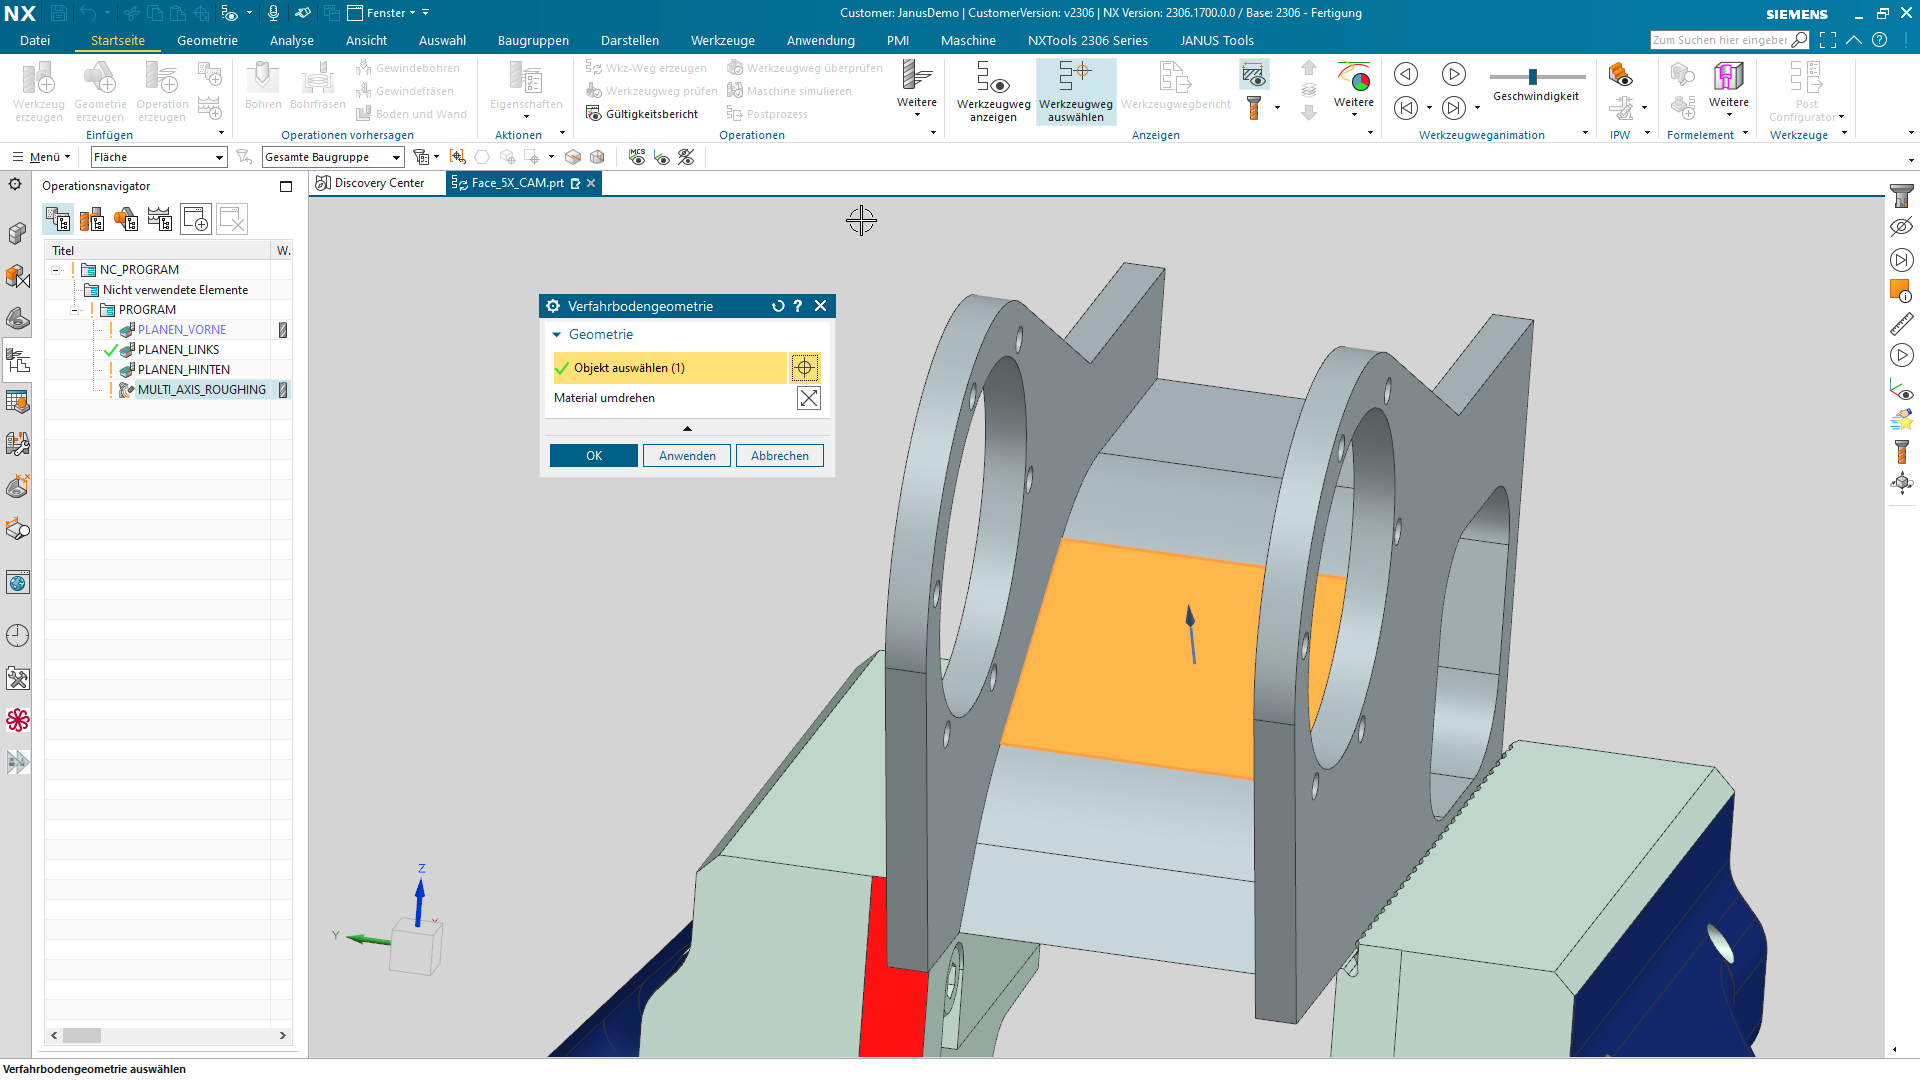
Task: Close the Verfahrbodengeometrie dialog
Action: tap(821, 306)
